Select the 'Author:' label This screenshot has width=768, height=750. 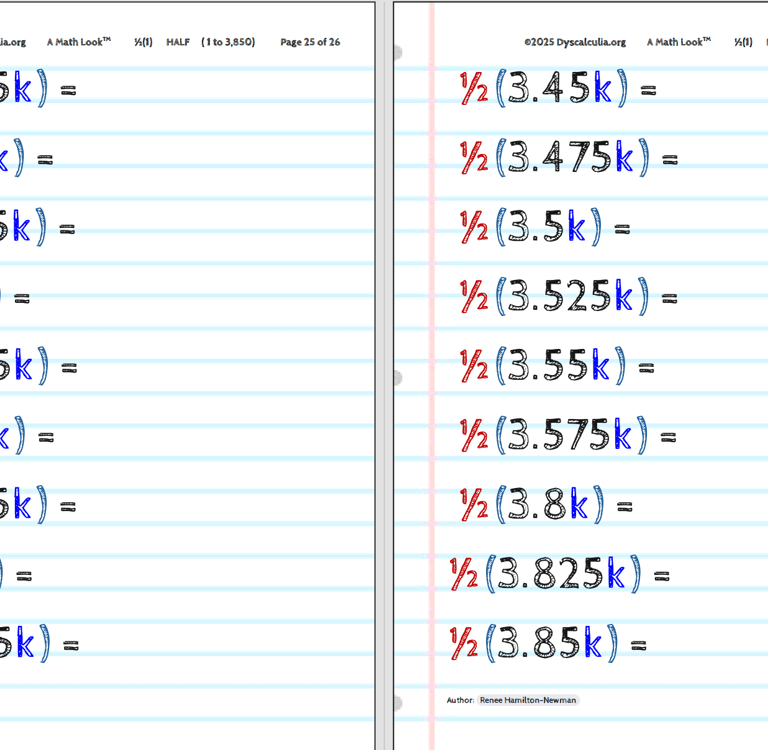coord(460,700)
